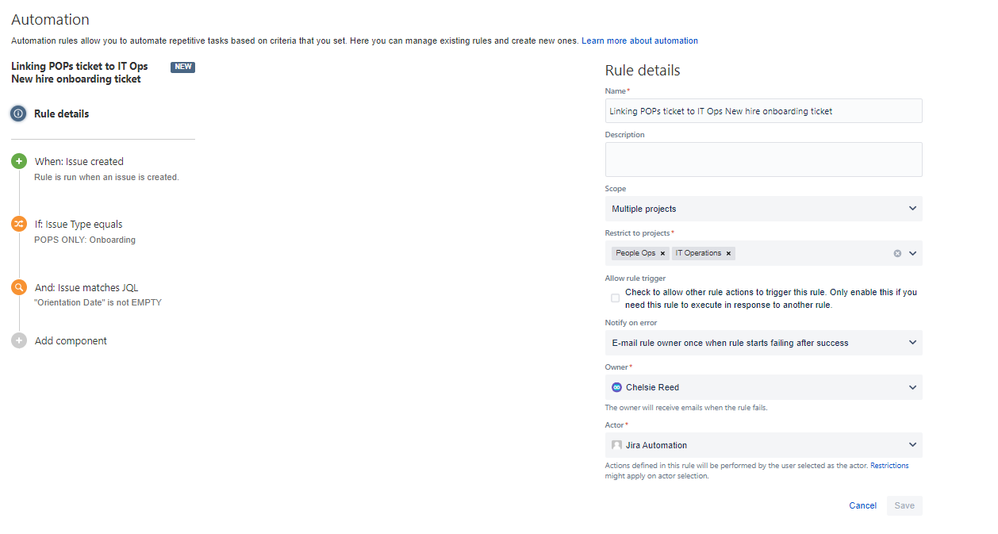Click Add component label
Image resolution: width=998 pixels, height=534 pixels.
coord(71,341)
